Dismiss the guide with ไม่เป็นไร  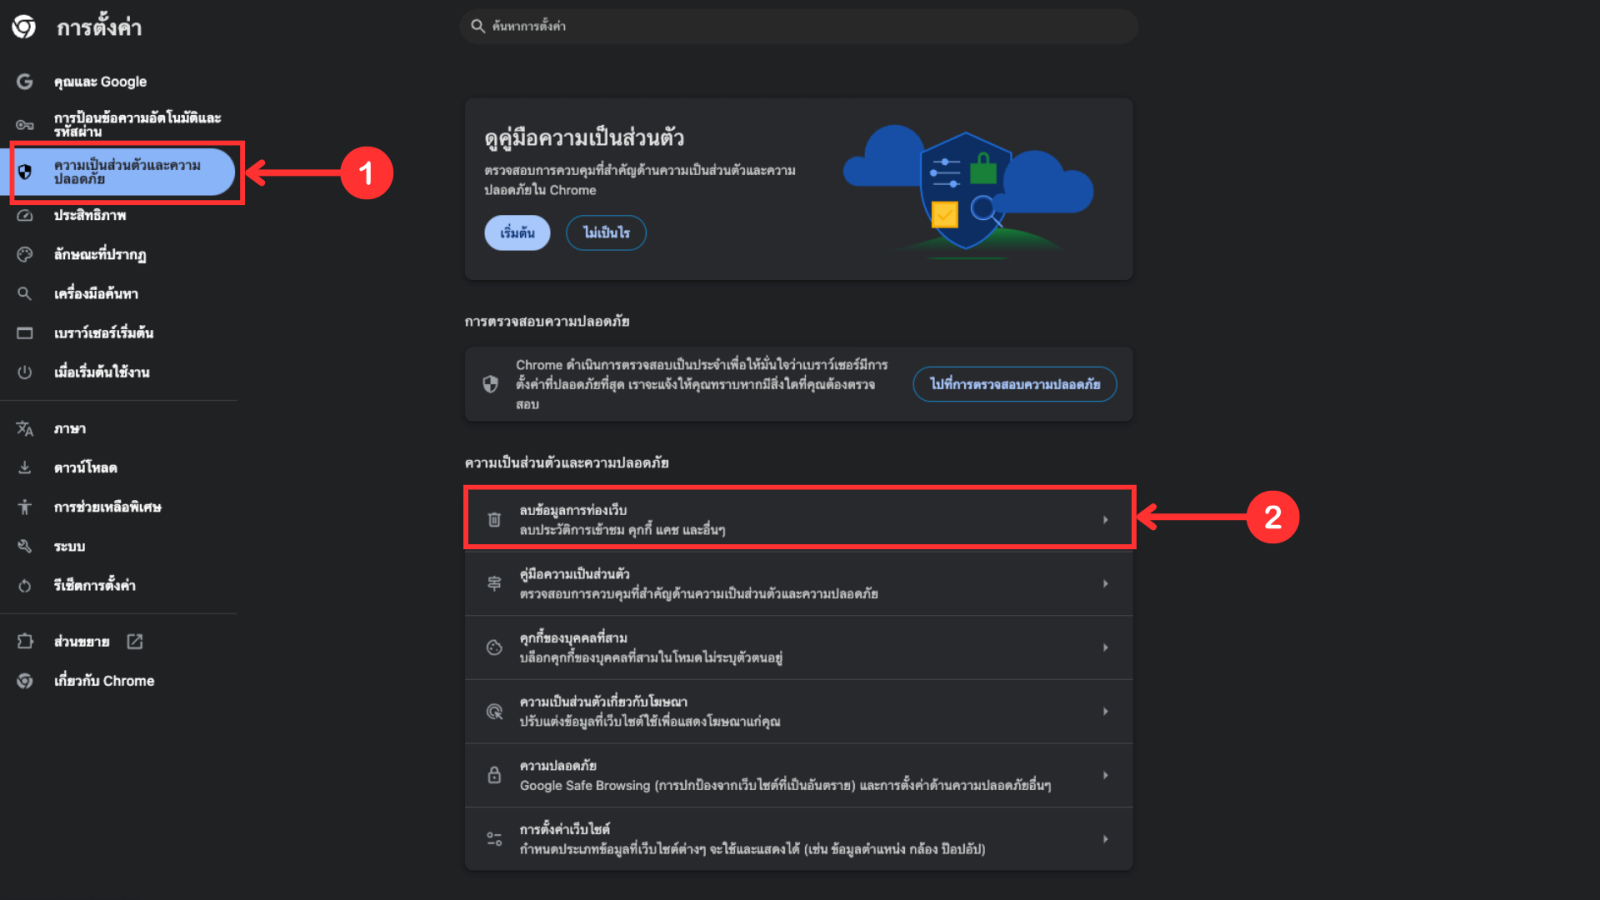(x=606, y=233)
